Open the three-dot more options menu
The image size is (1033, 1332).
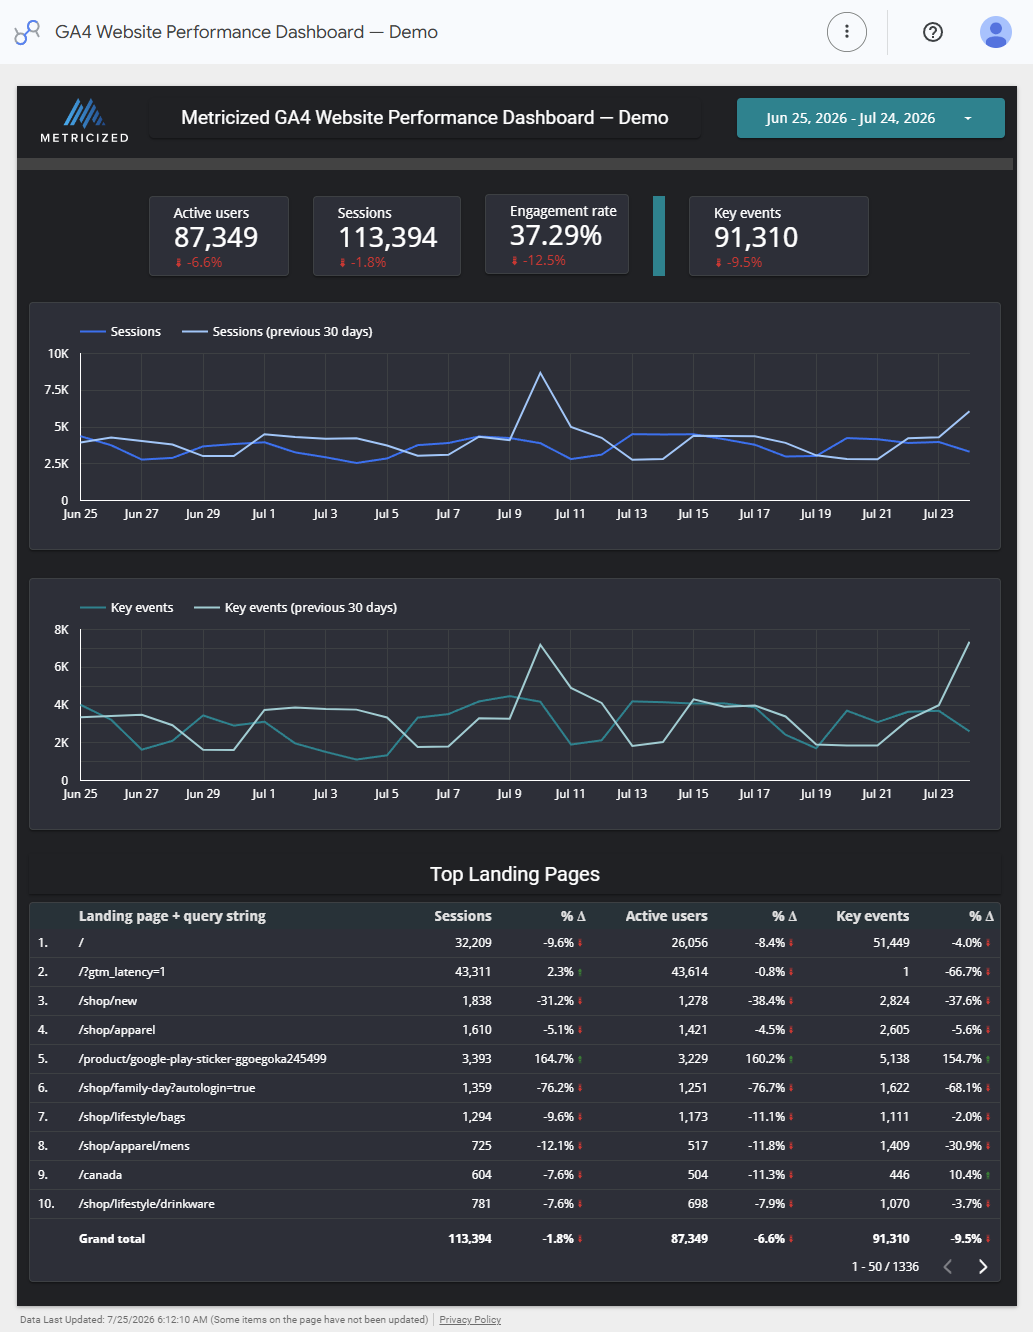(847, 32)
